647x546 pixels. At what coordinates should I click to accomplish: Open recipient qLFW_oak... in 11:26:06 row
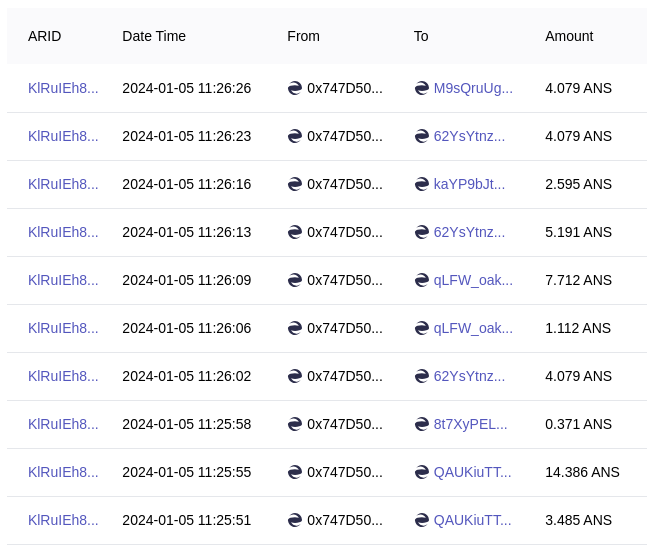coord(473,328)
